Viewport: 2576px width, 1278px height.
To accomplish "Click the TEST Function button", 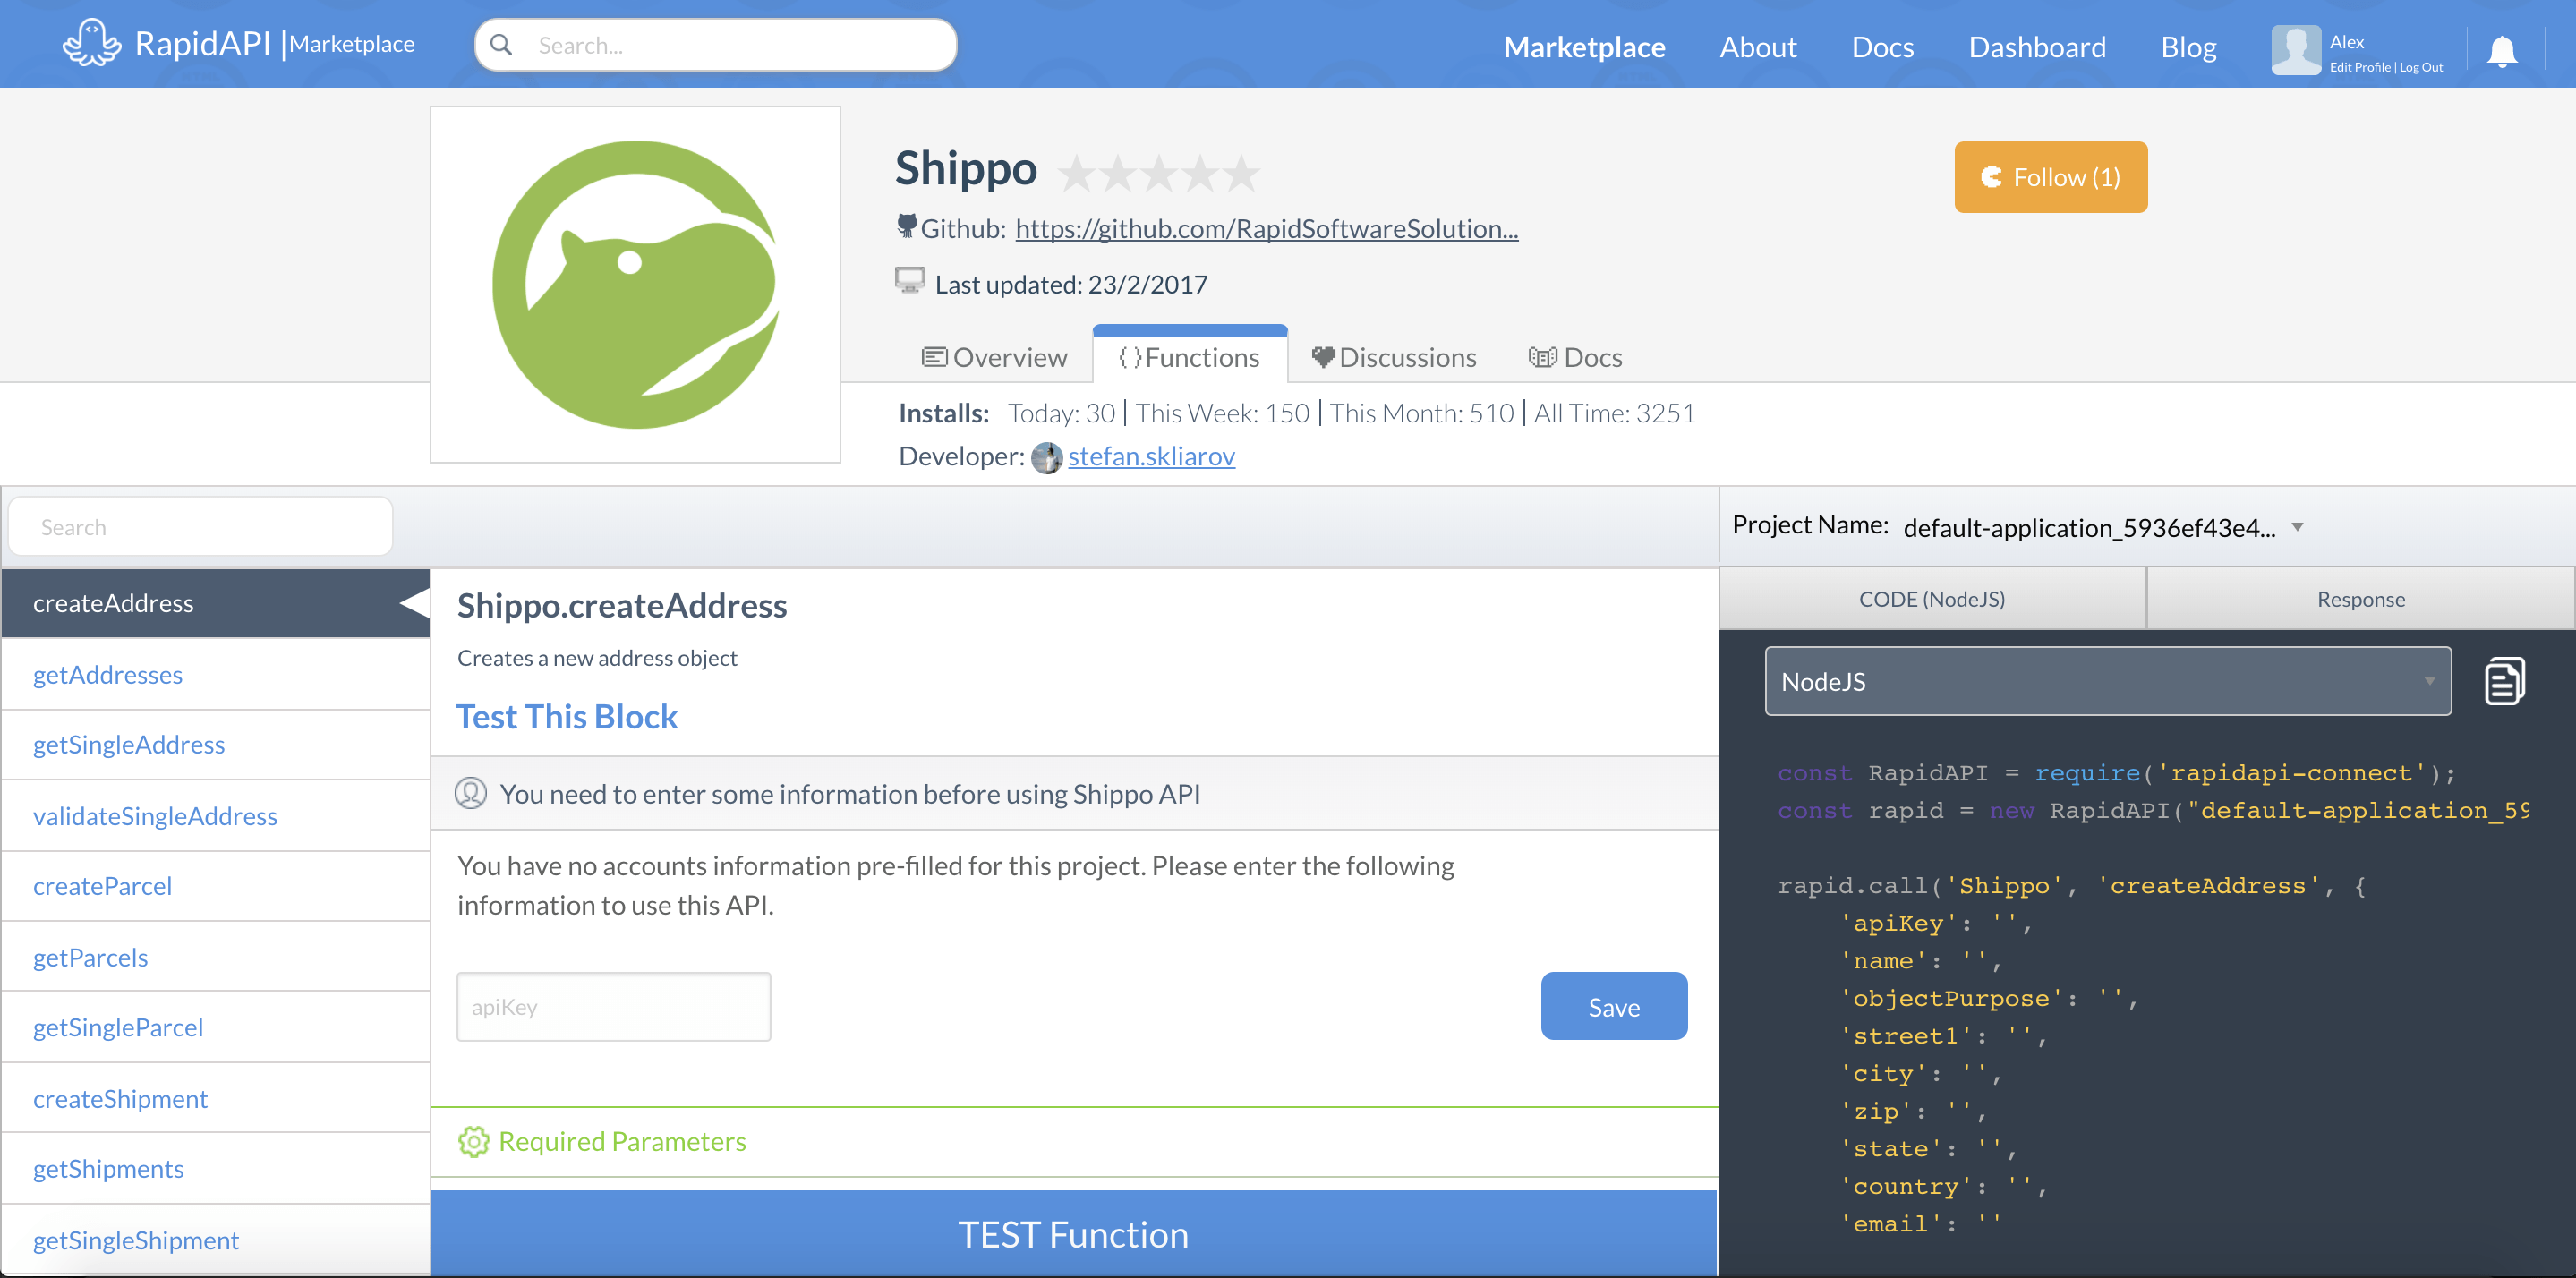I will (1073, 1234).
